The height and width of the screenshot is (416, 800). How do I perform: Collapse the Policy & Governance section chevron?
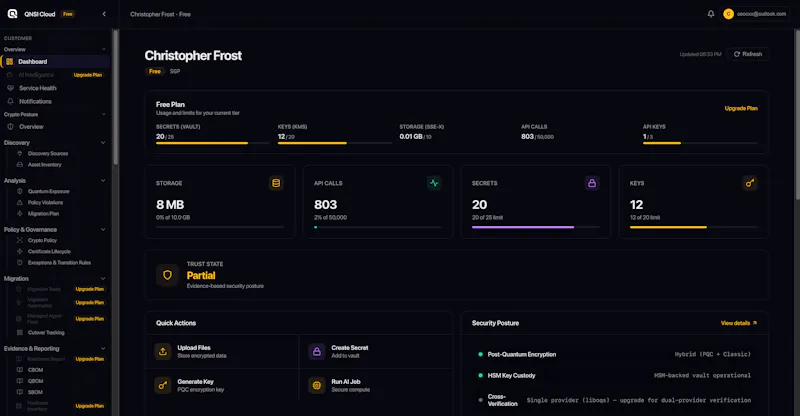[104, 229]
